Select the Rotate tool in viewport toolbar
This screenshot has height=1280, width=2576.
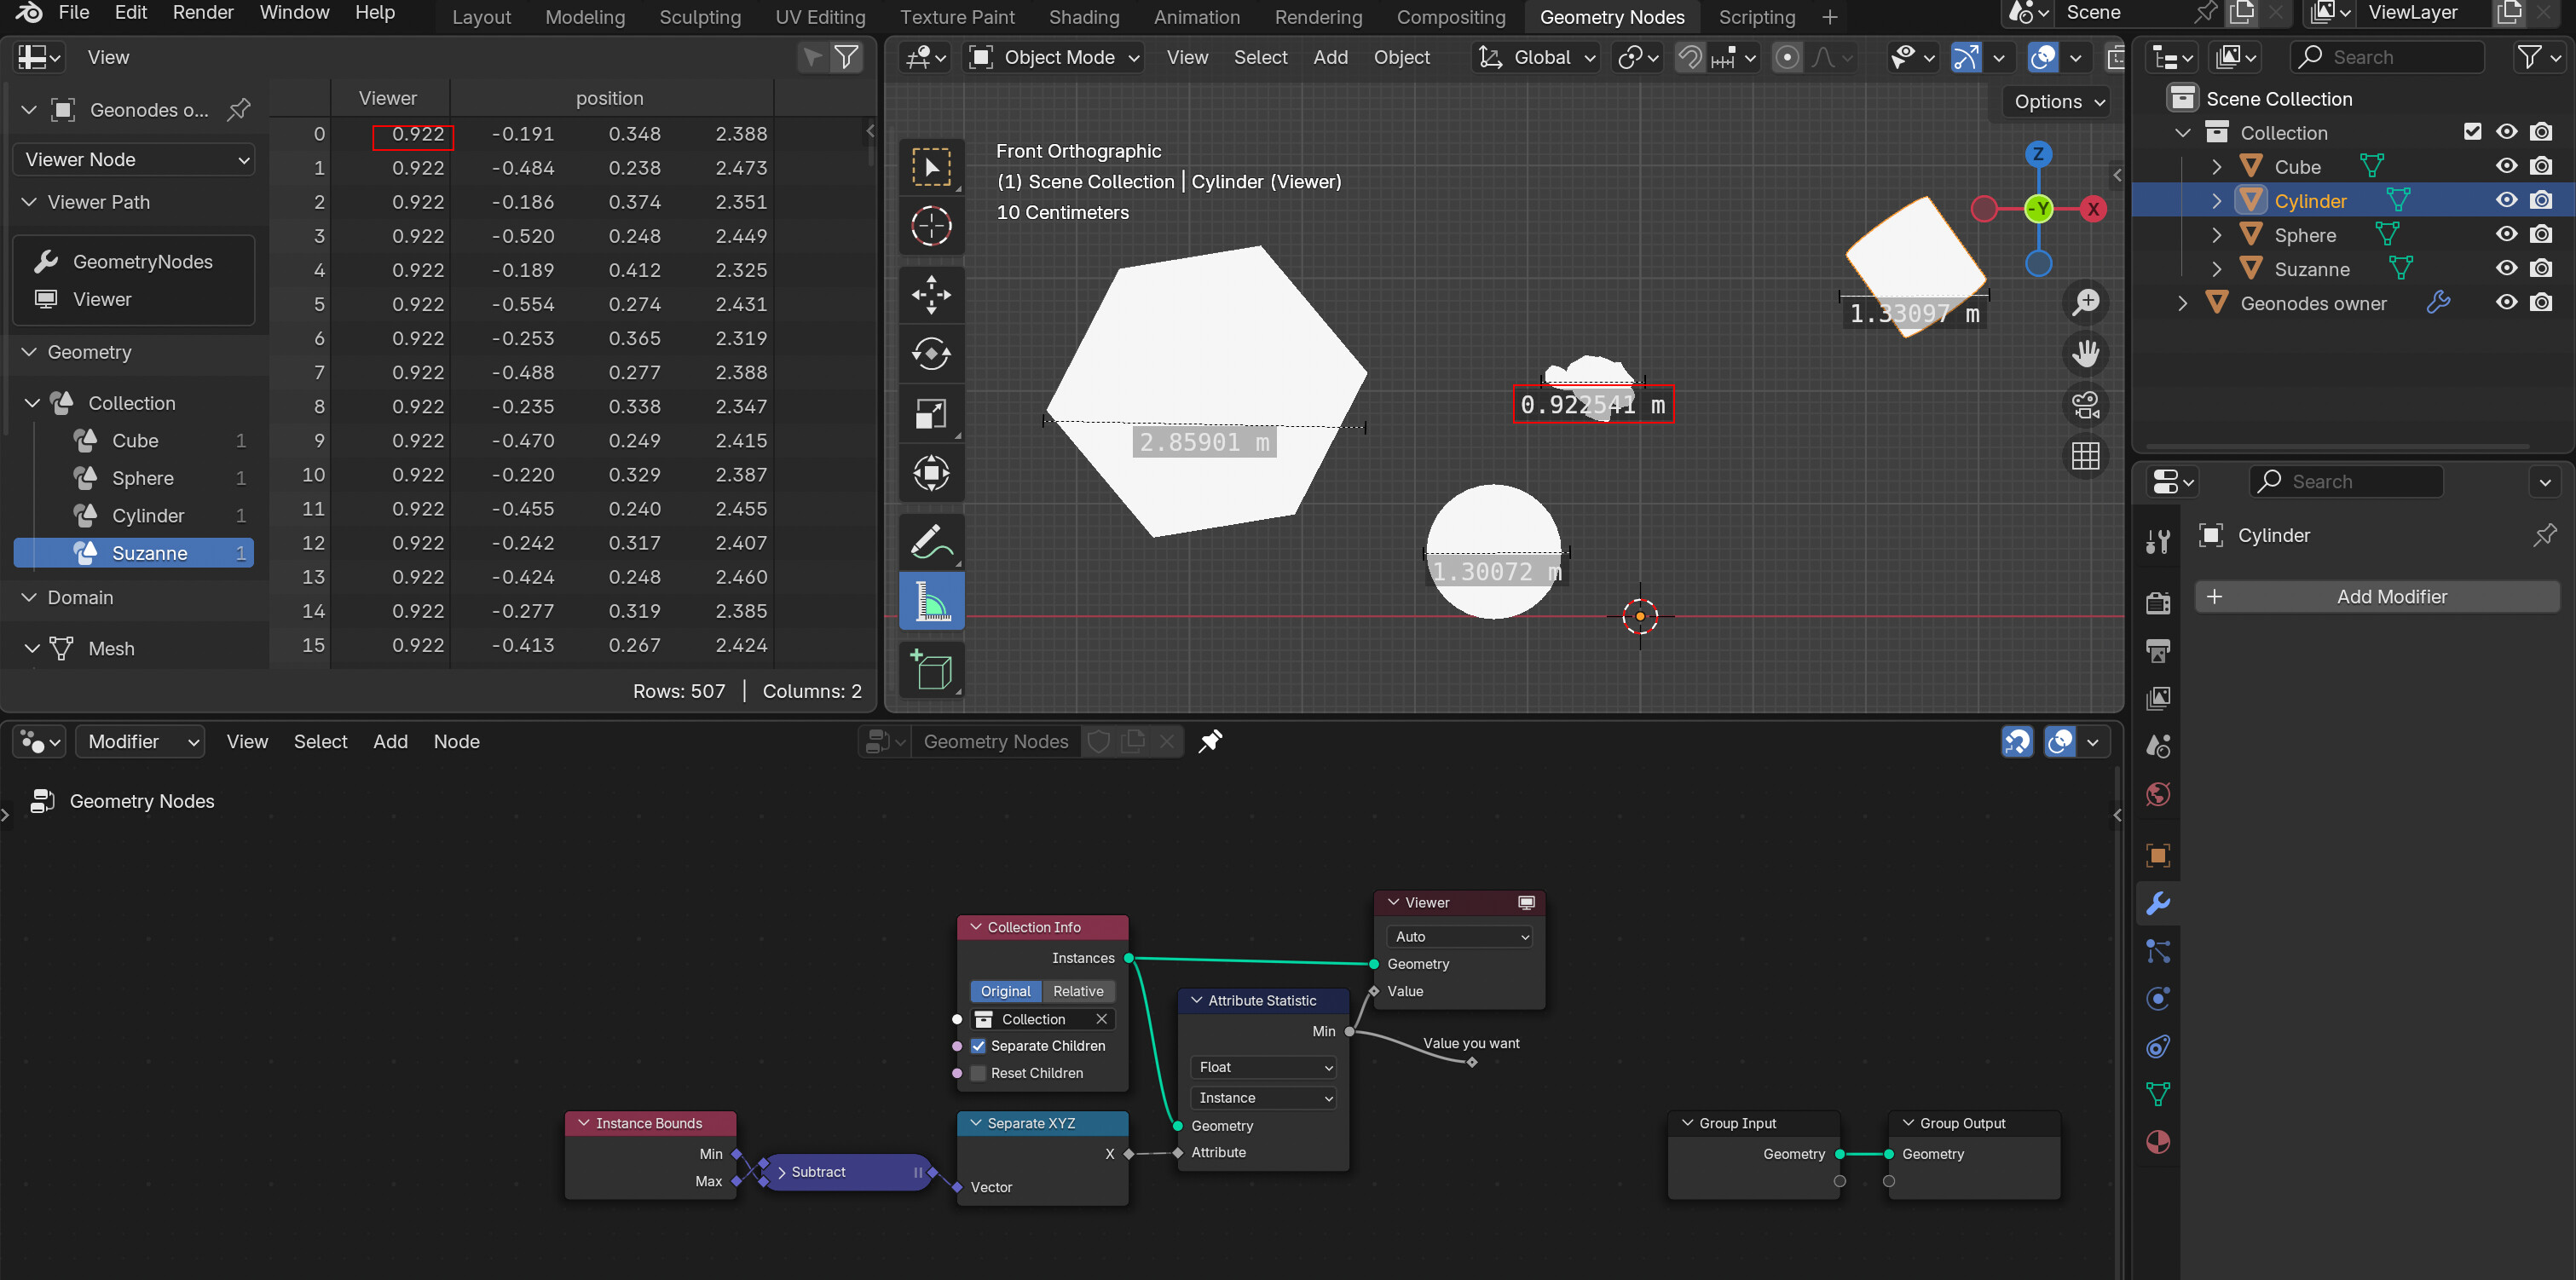(931, 354)
